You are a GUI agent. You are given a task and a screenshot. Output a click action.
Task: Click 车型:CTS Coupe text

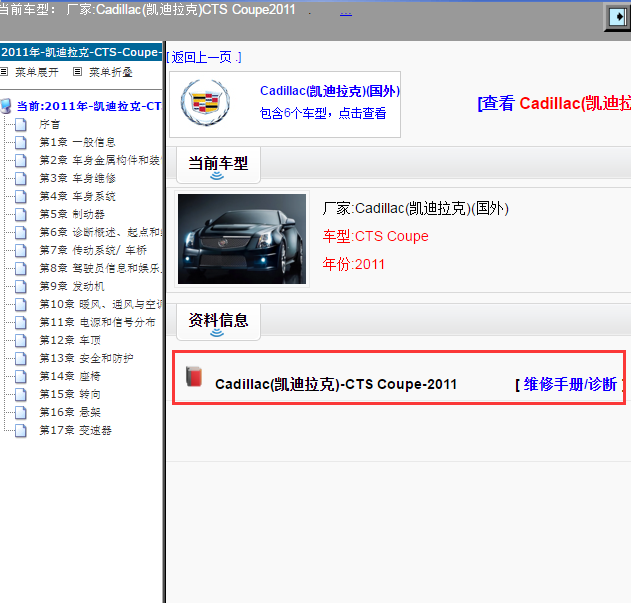(375, 236)
